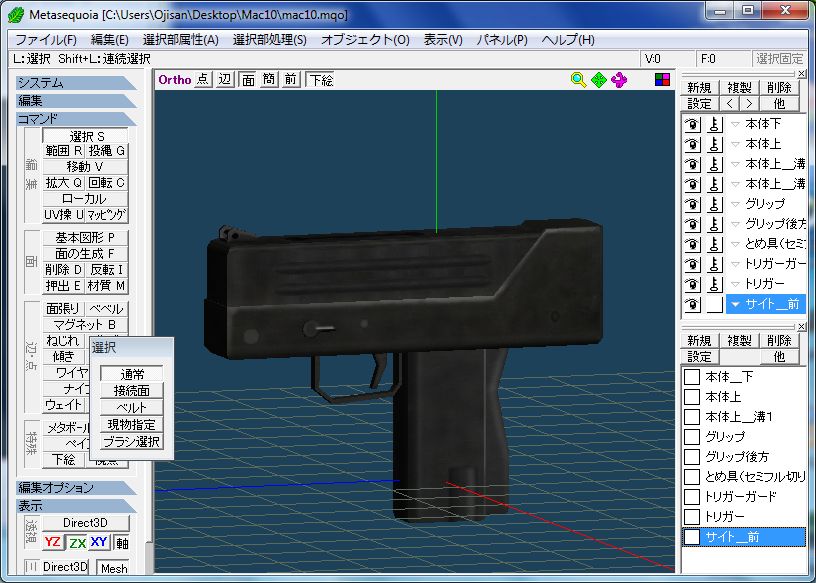Expand the 編集 panel header
The width and height of the screenshot is (816, 583).
point(75,101)
